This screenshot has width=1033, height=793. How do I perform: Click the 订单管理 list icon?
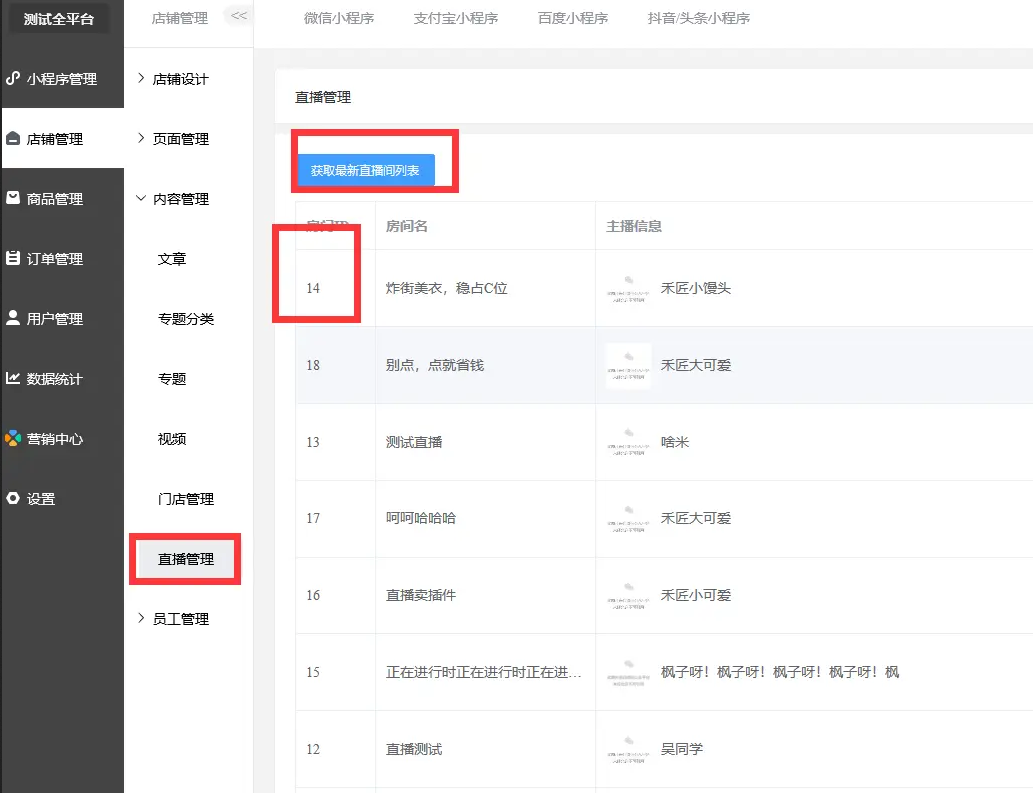click(13, 258)
